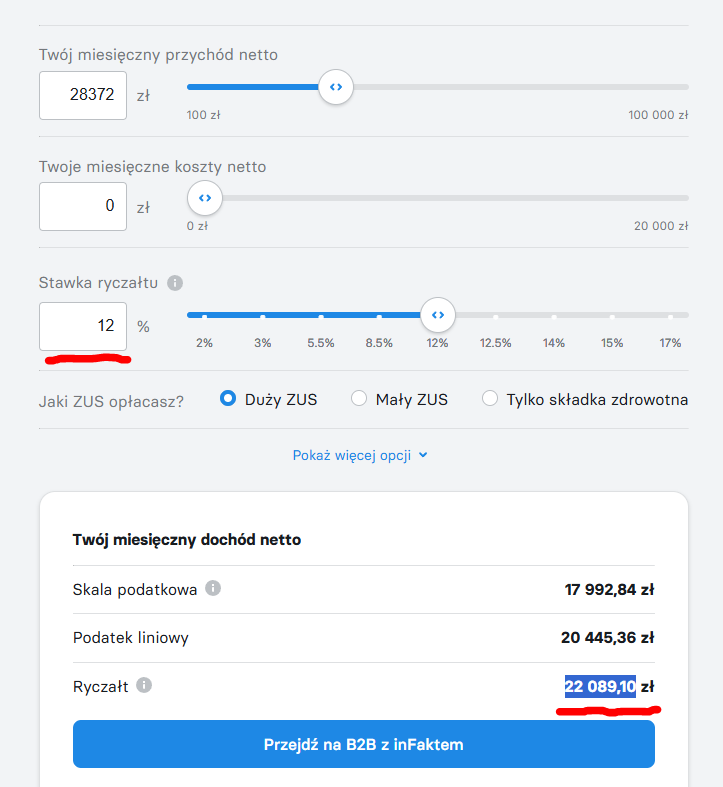The image size is (723, 787).
Task: Click the monthly net income input field
Action: pyautogui.click(x=83, y=95)
